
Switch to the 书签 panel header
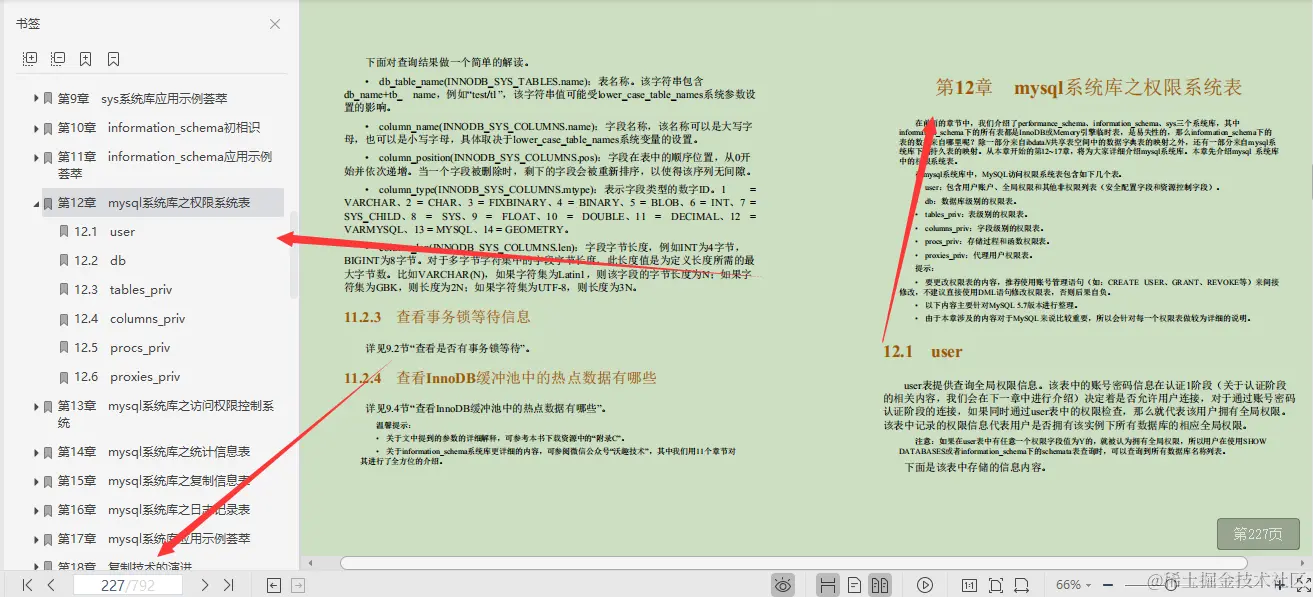[x=27, y=22]
